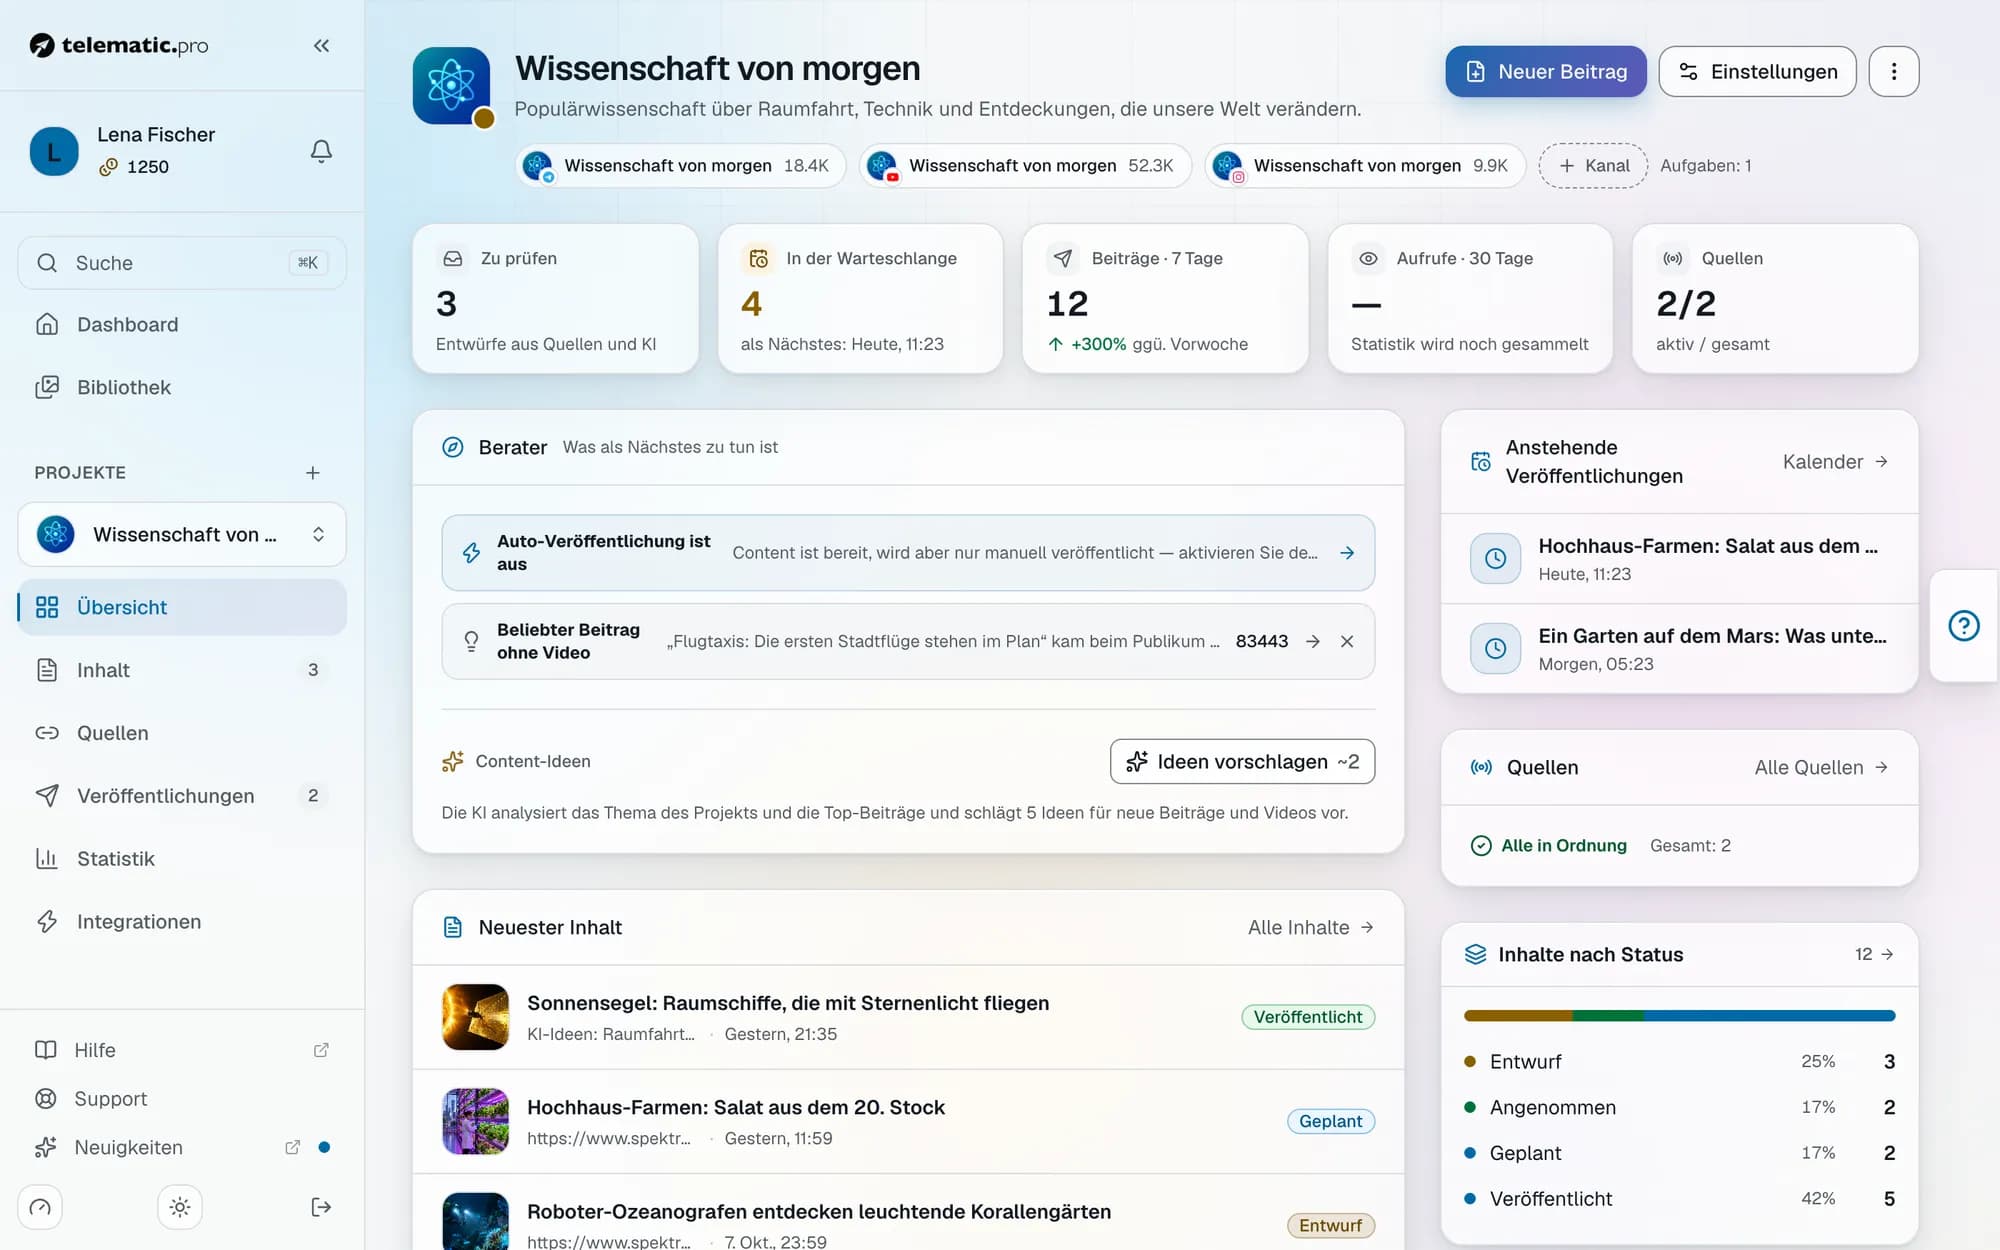This screenshot has height=1250, width=2000.
Task: Add new project with plus icon
Action: pyautogui.click(x=313, y=472)
